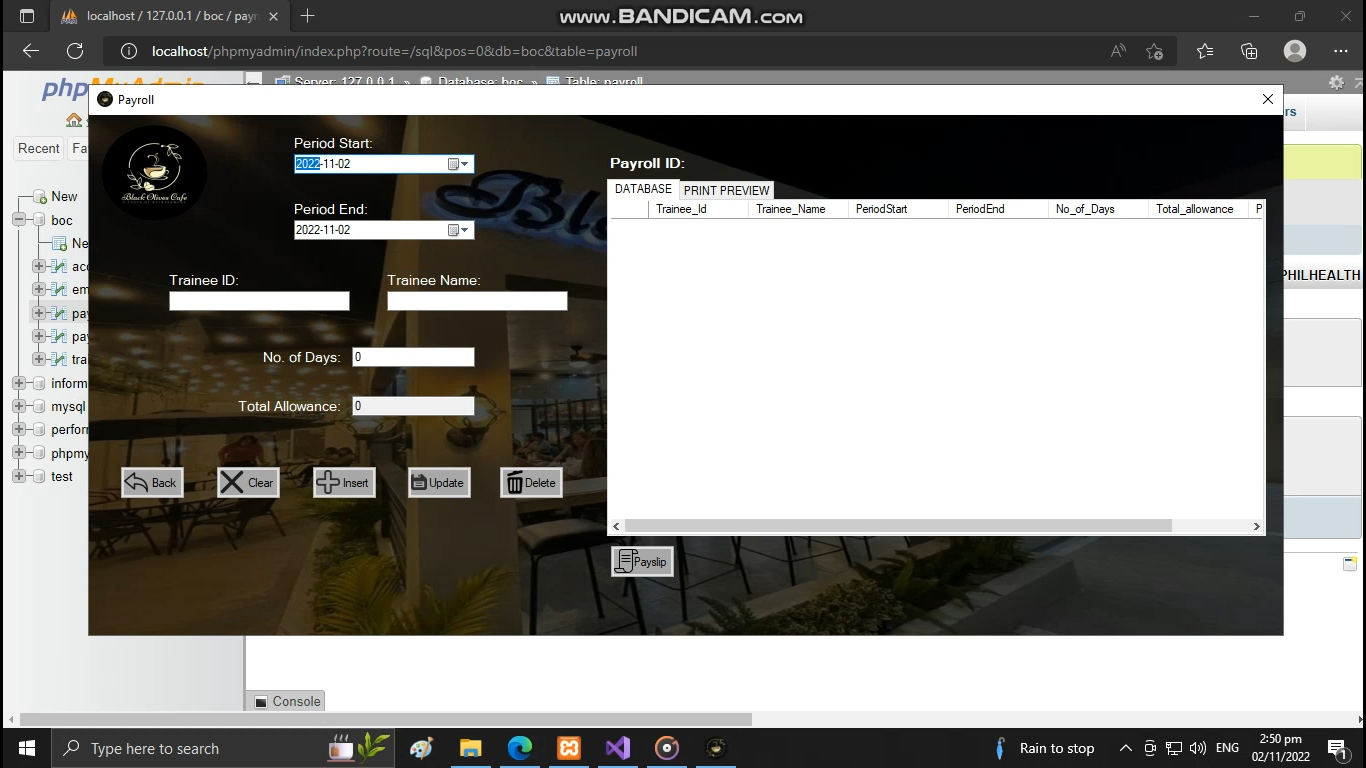Open the Period Start calendar dropdown
Screen dimensions: 1366x768
tap(458, 164)
